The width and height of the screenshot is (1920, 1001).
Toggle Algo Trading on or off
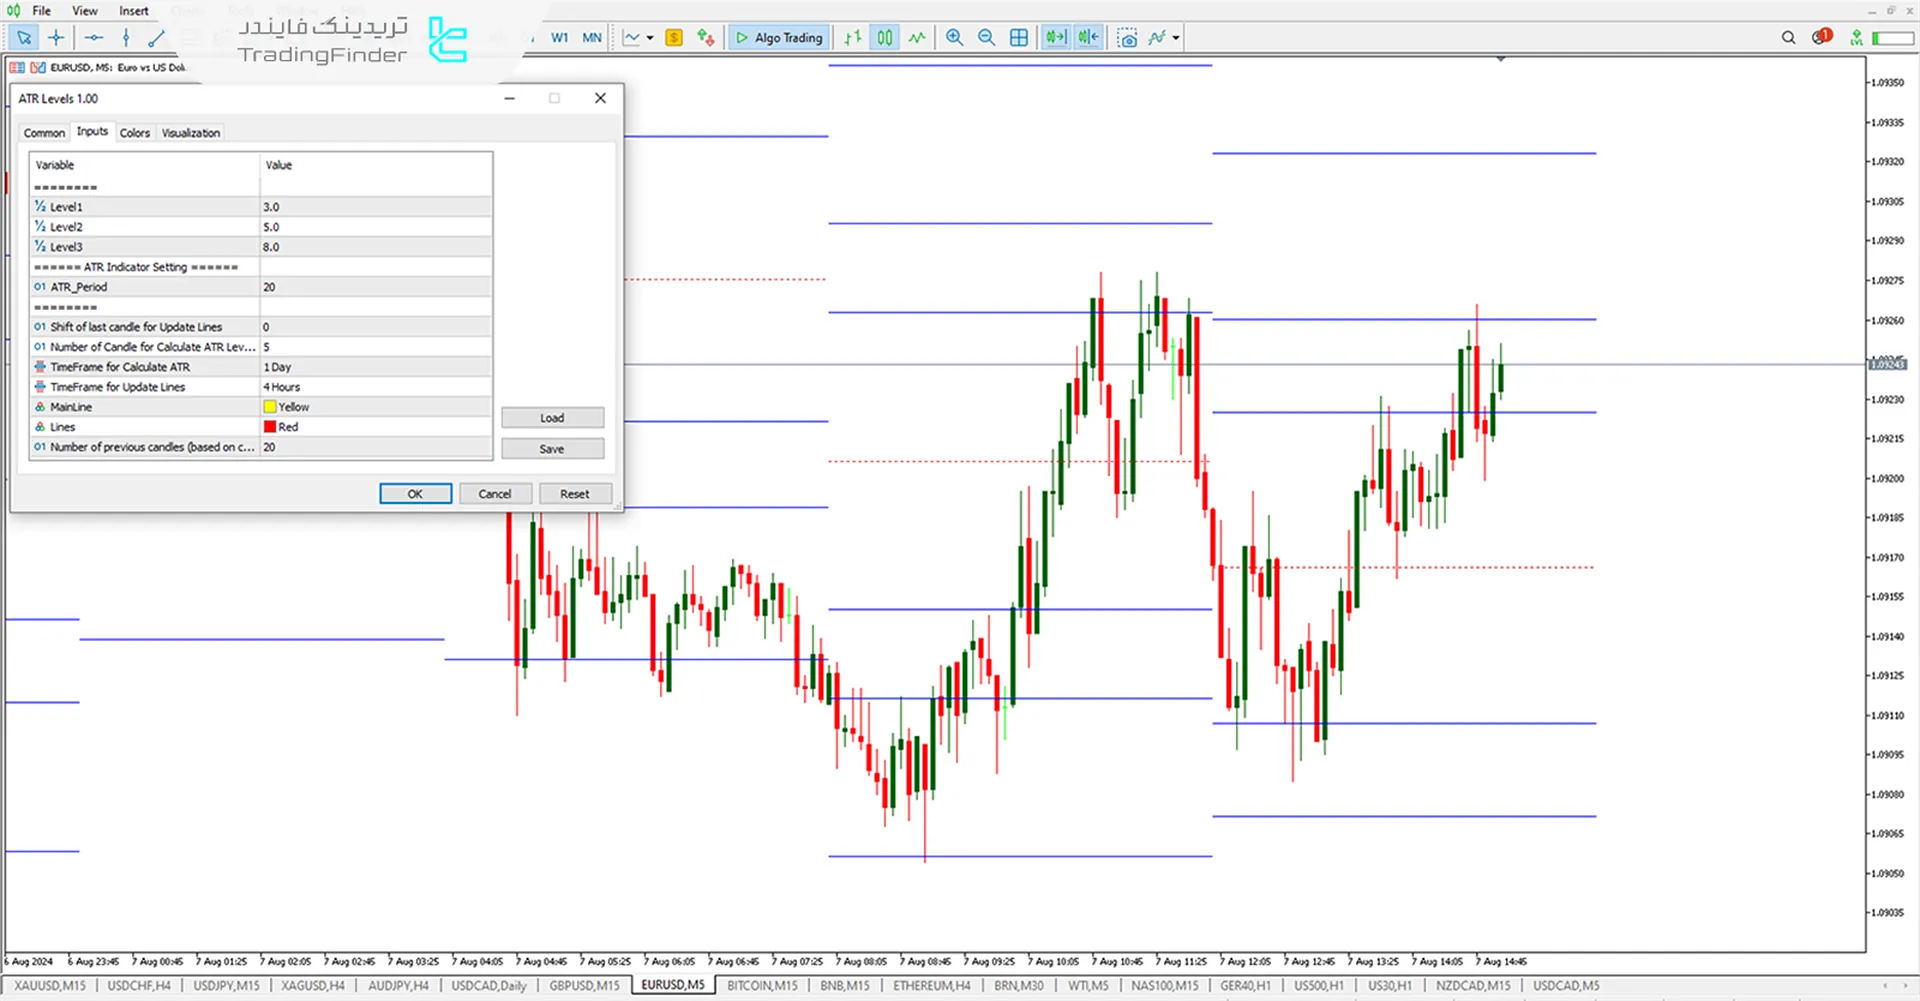coord(779,38)
